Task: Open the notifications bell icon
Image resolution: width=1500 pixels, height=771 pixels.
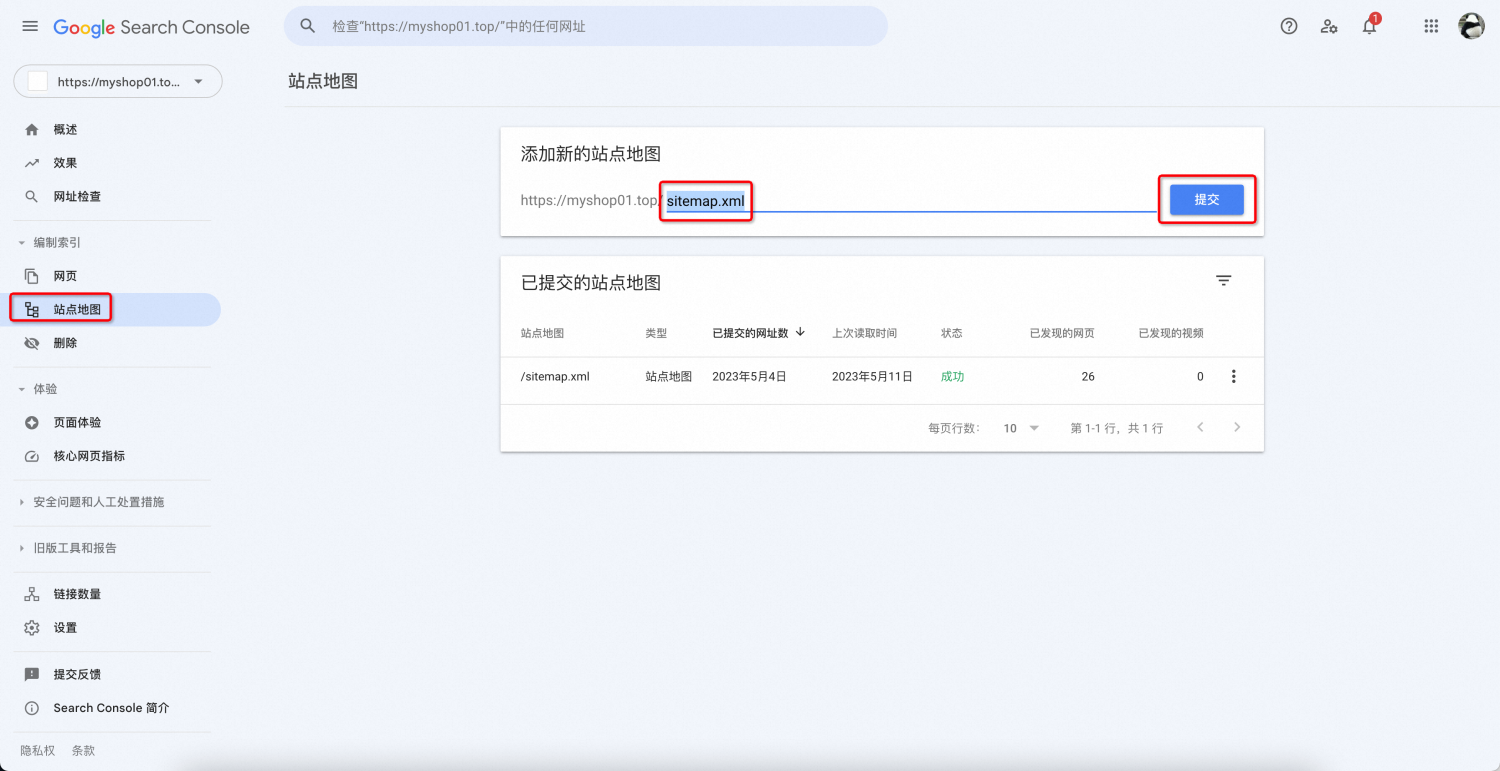Action: click(x=1369, y=27)
